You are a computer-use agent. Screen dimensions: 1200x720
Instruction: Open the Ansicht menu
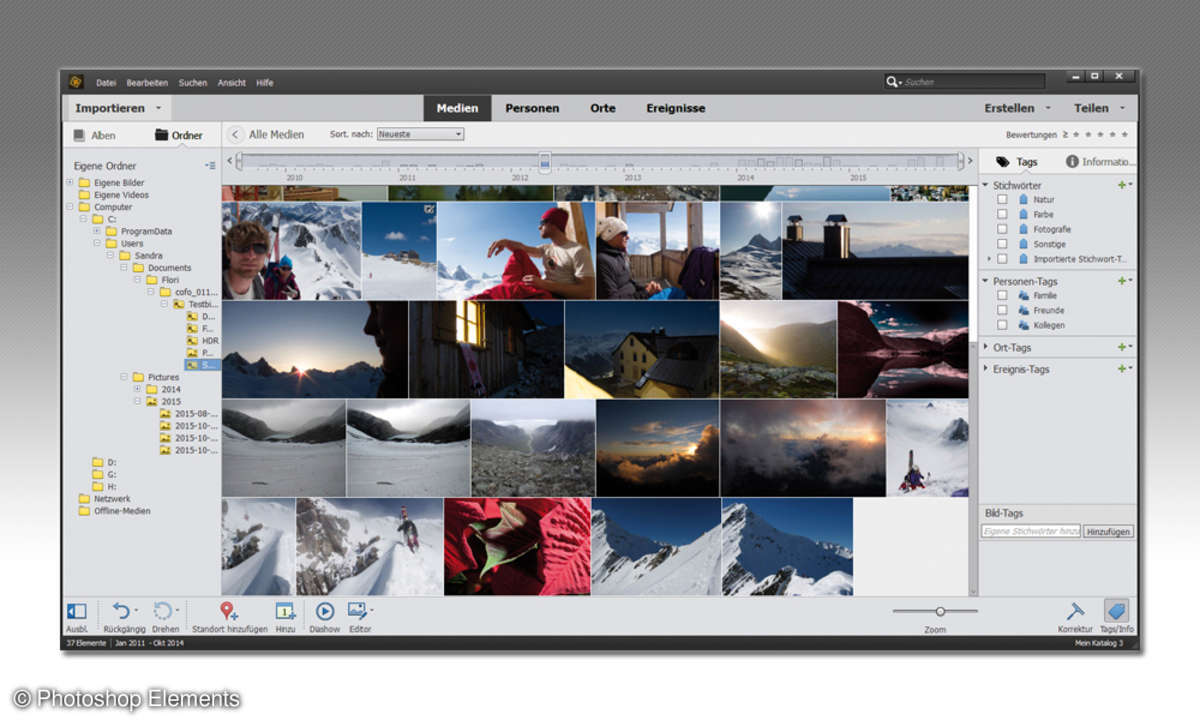tap(232, 83)
